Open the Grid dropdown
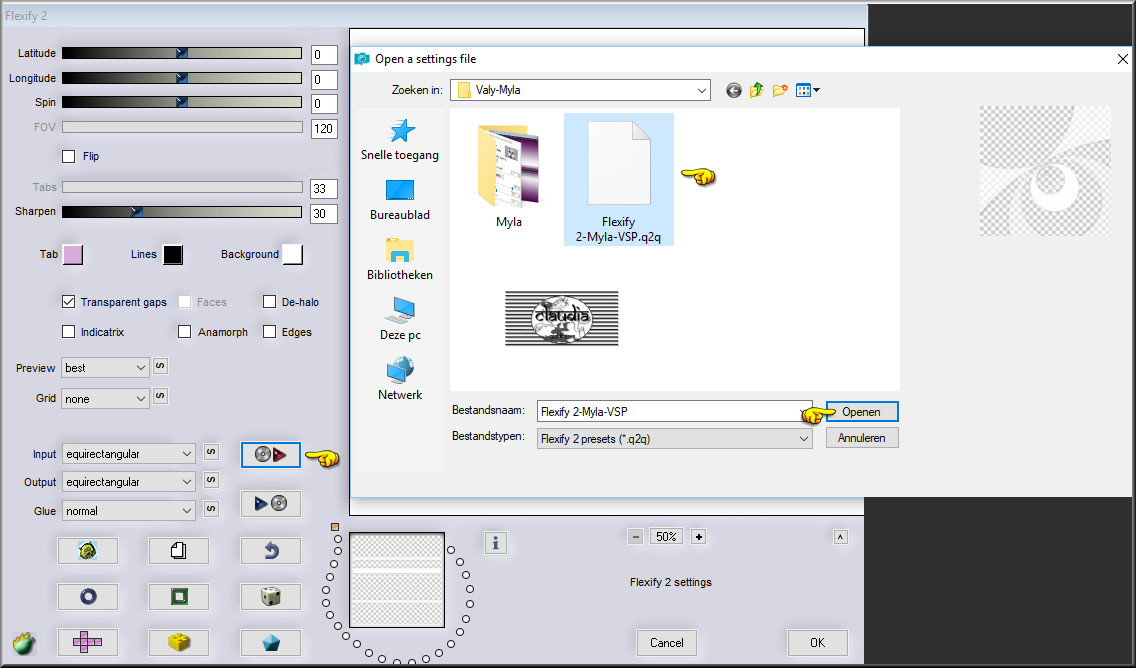1136x668 pixels. pyautogui.click(x=105, y=399)
